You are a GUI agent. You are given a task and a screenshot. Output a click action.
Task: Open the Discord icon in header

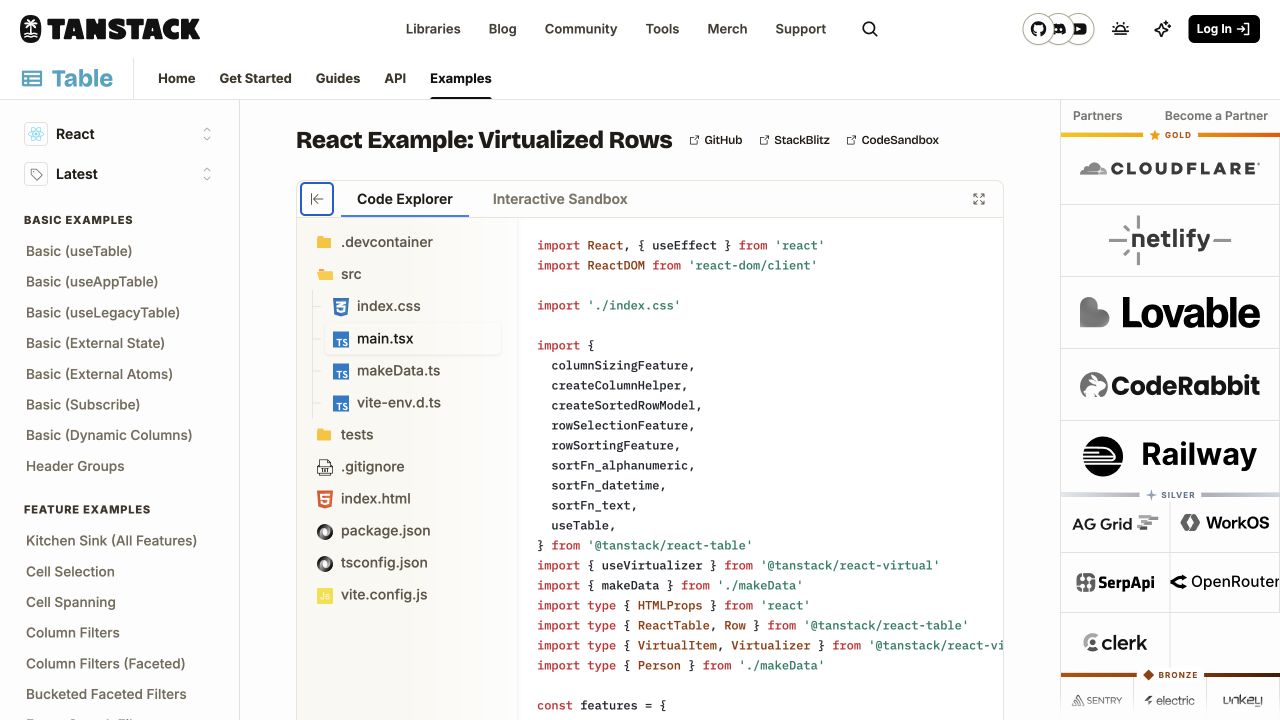coord(1059,29)
